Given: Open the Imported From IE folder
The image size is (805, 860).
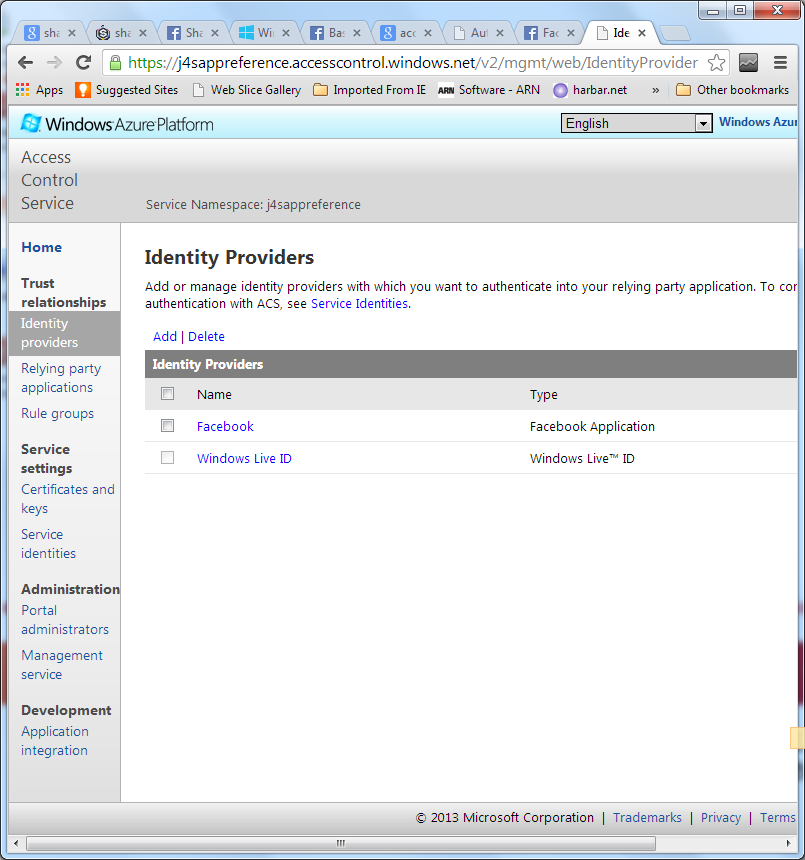Looking at the screenshot, I should [369, 90].
